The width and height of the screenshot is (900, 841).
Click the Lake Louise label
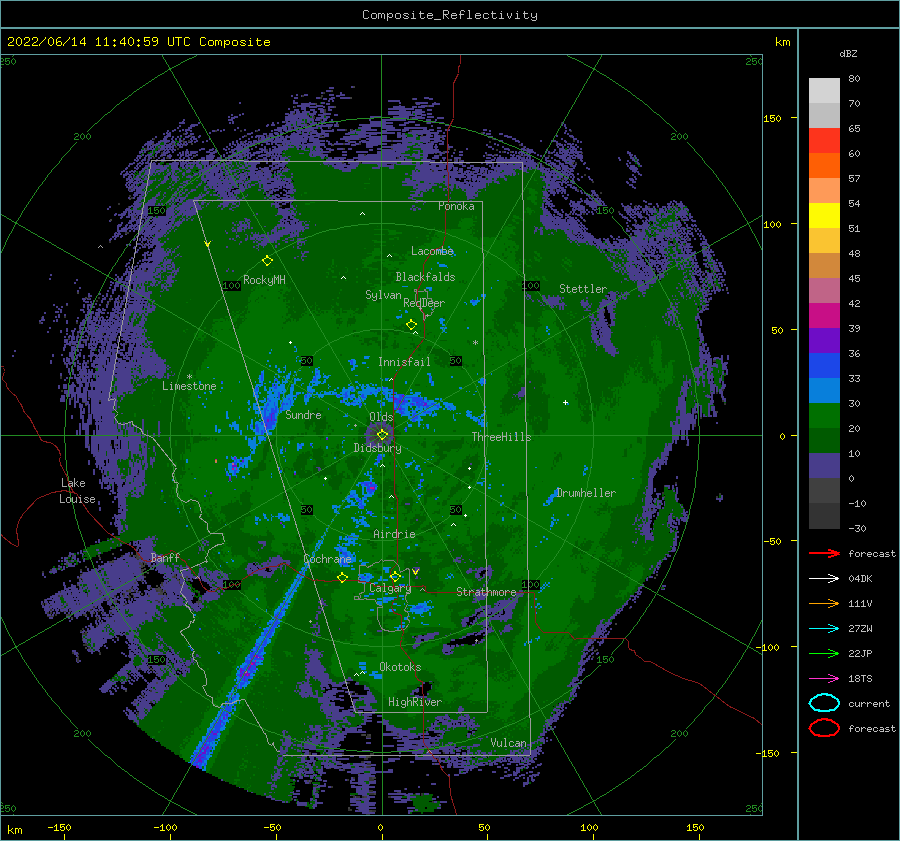(77, 491)
